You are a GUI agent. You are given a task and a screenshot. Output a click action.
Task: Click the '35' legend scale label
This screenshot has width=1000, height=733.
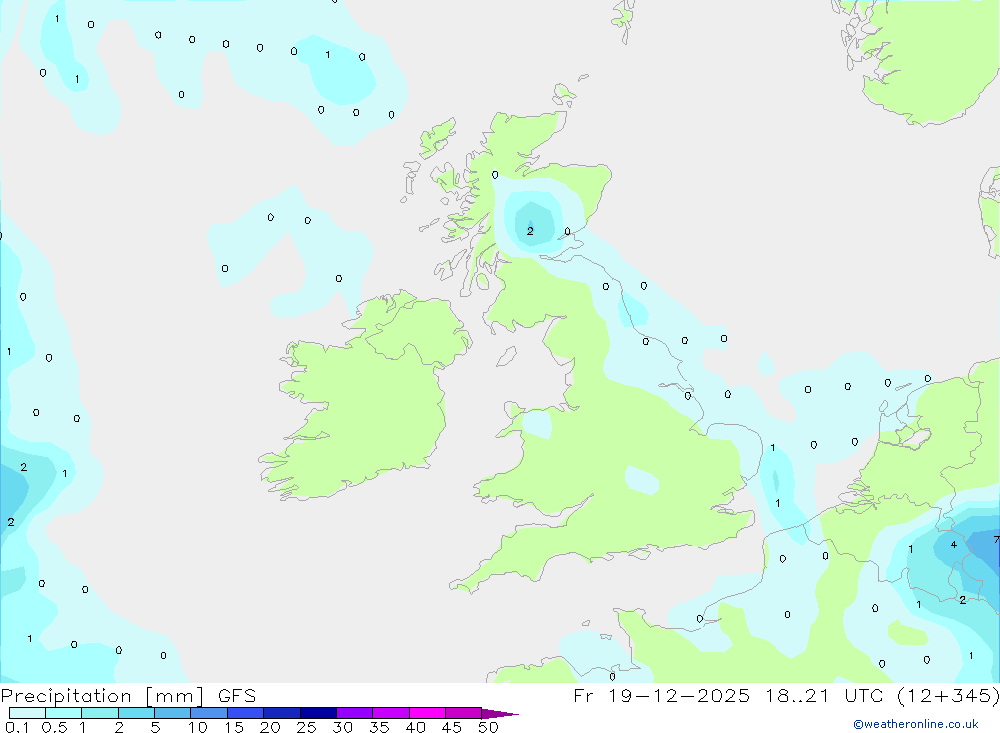click(x=379, y=727)
